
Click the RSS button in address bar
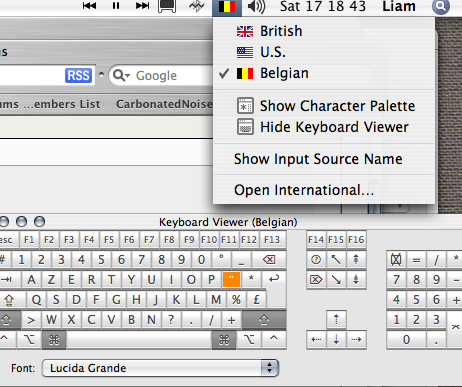point(78,75)
